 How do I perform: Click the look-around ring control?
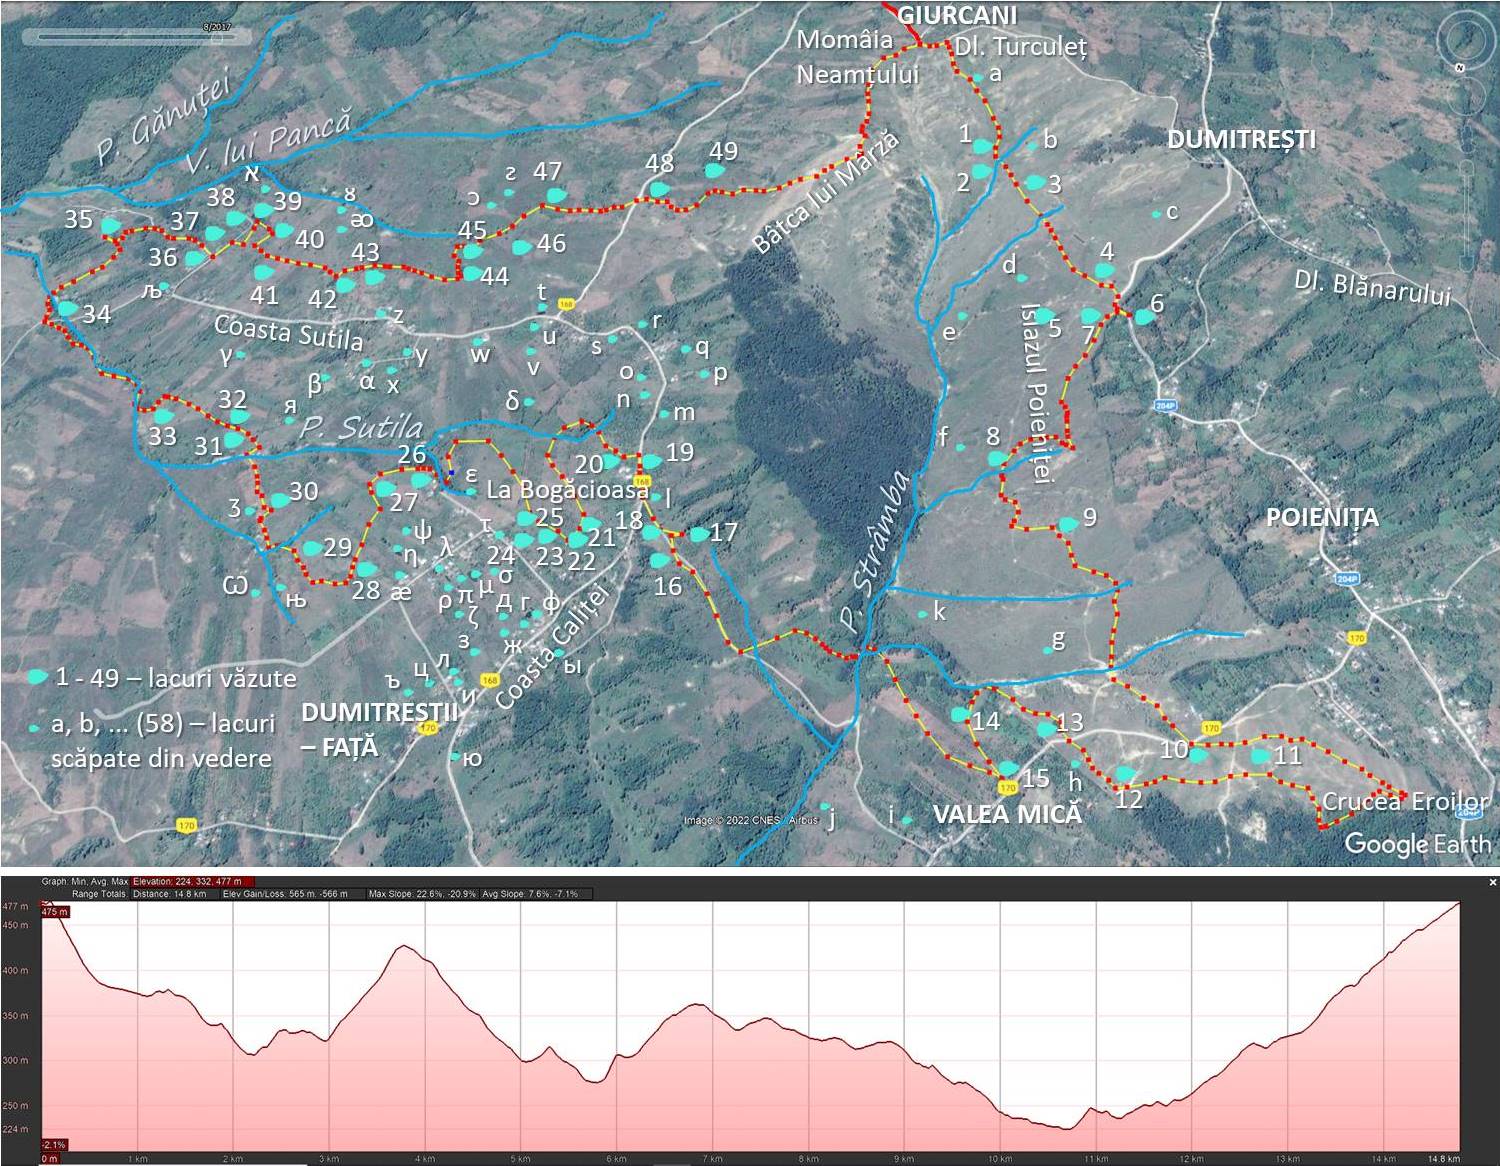(x=1465, y=40)
